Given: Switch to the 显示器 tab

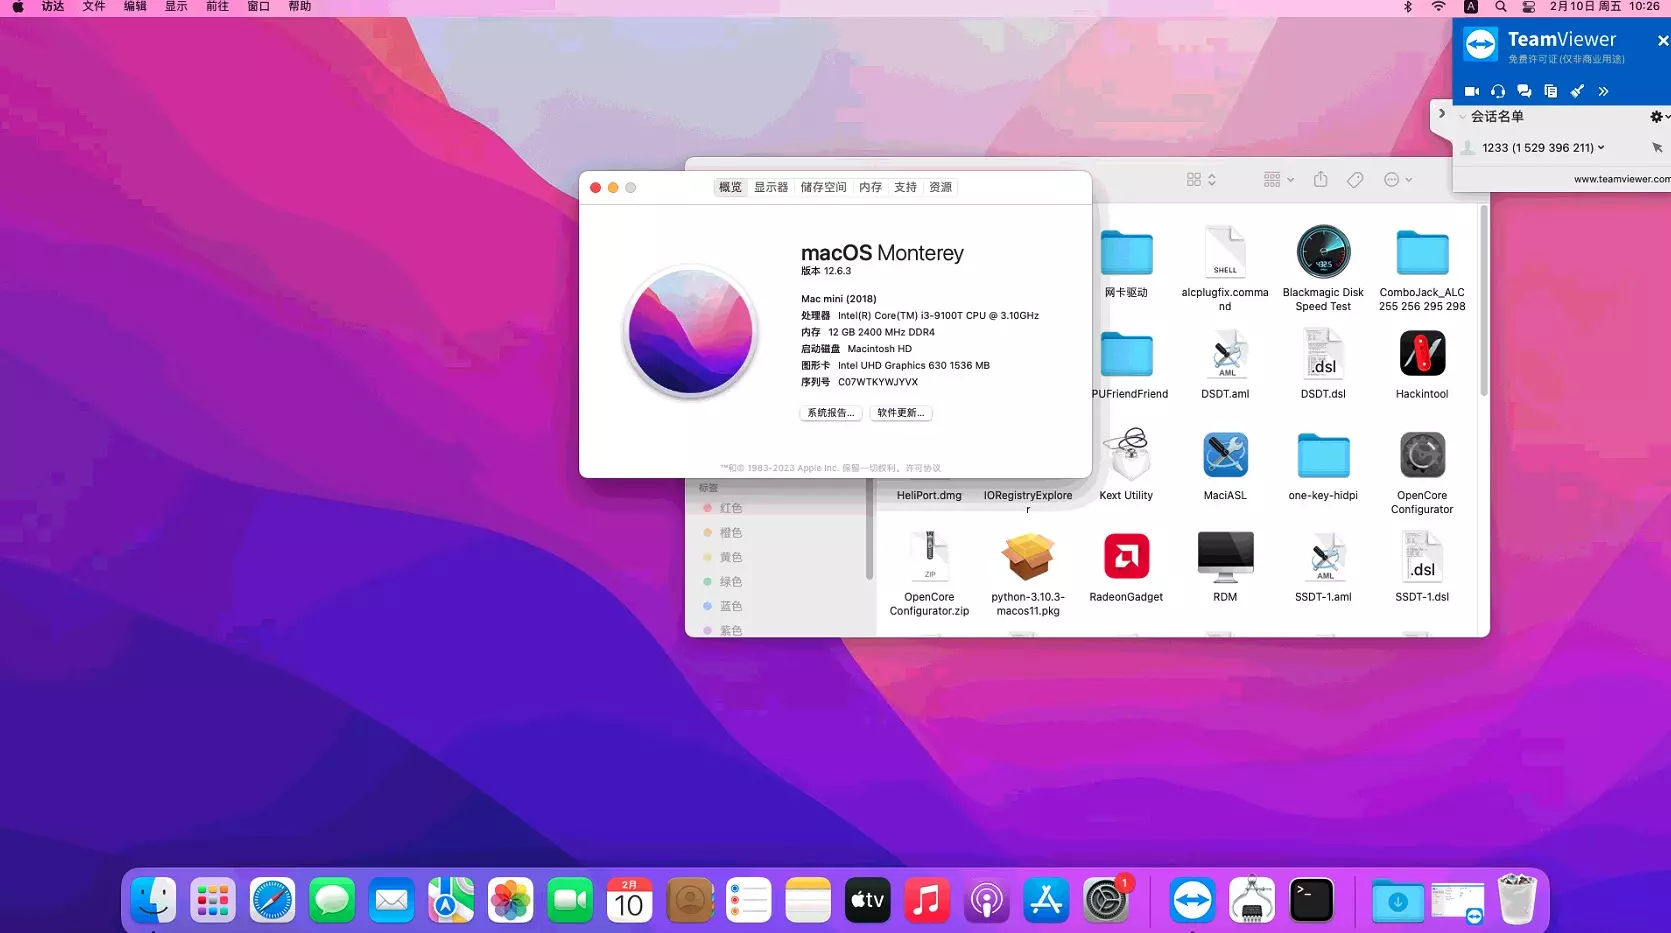Looking at the screenshot, I should (x=770, y=187).
